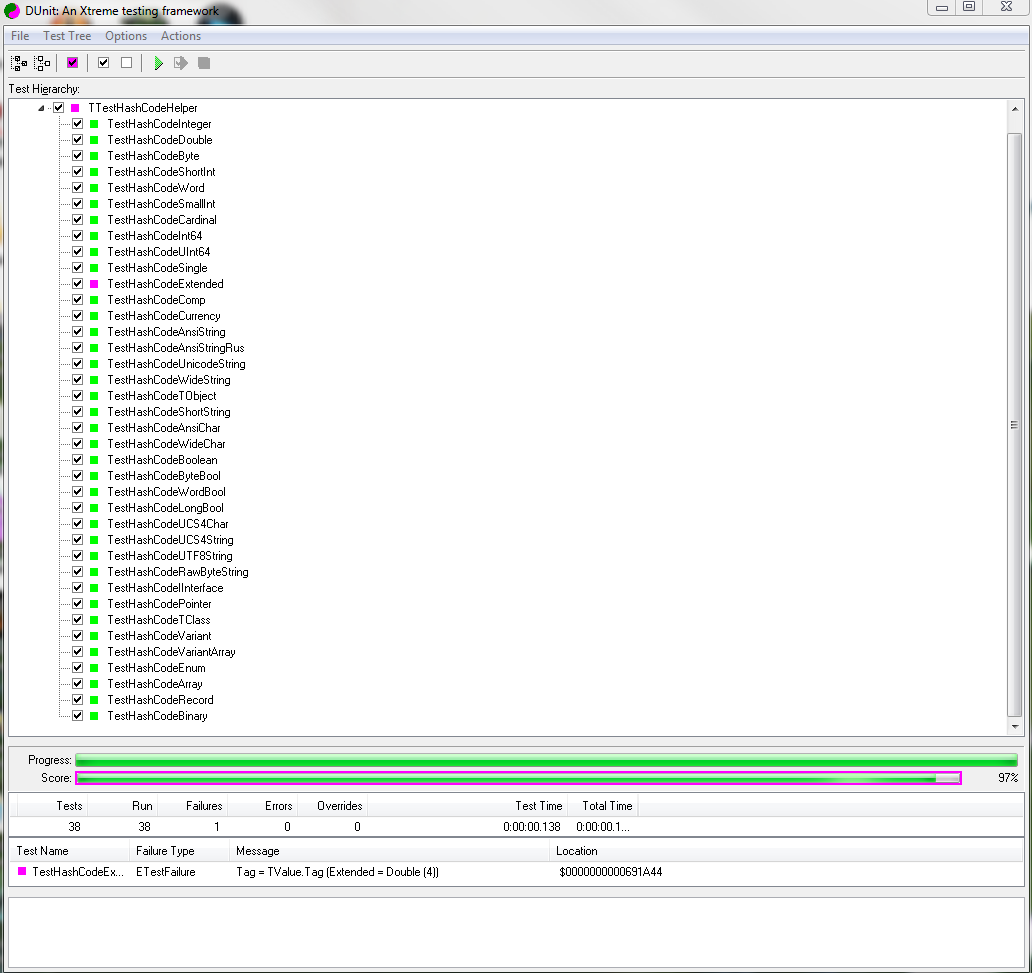The height and width of the screenshot is (973, 1032).
Task: Click the failure message 'Tag = TValue.Tag (Extended = Double (4))'
Action: click(337, 872)
